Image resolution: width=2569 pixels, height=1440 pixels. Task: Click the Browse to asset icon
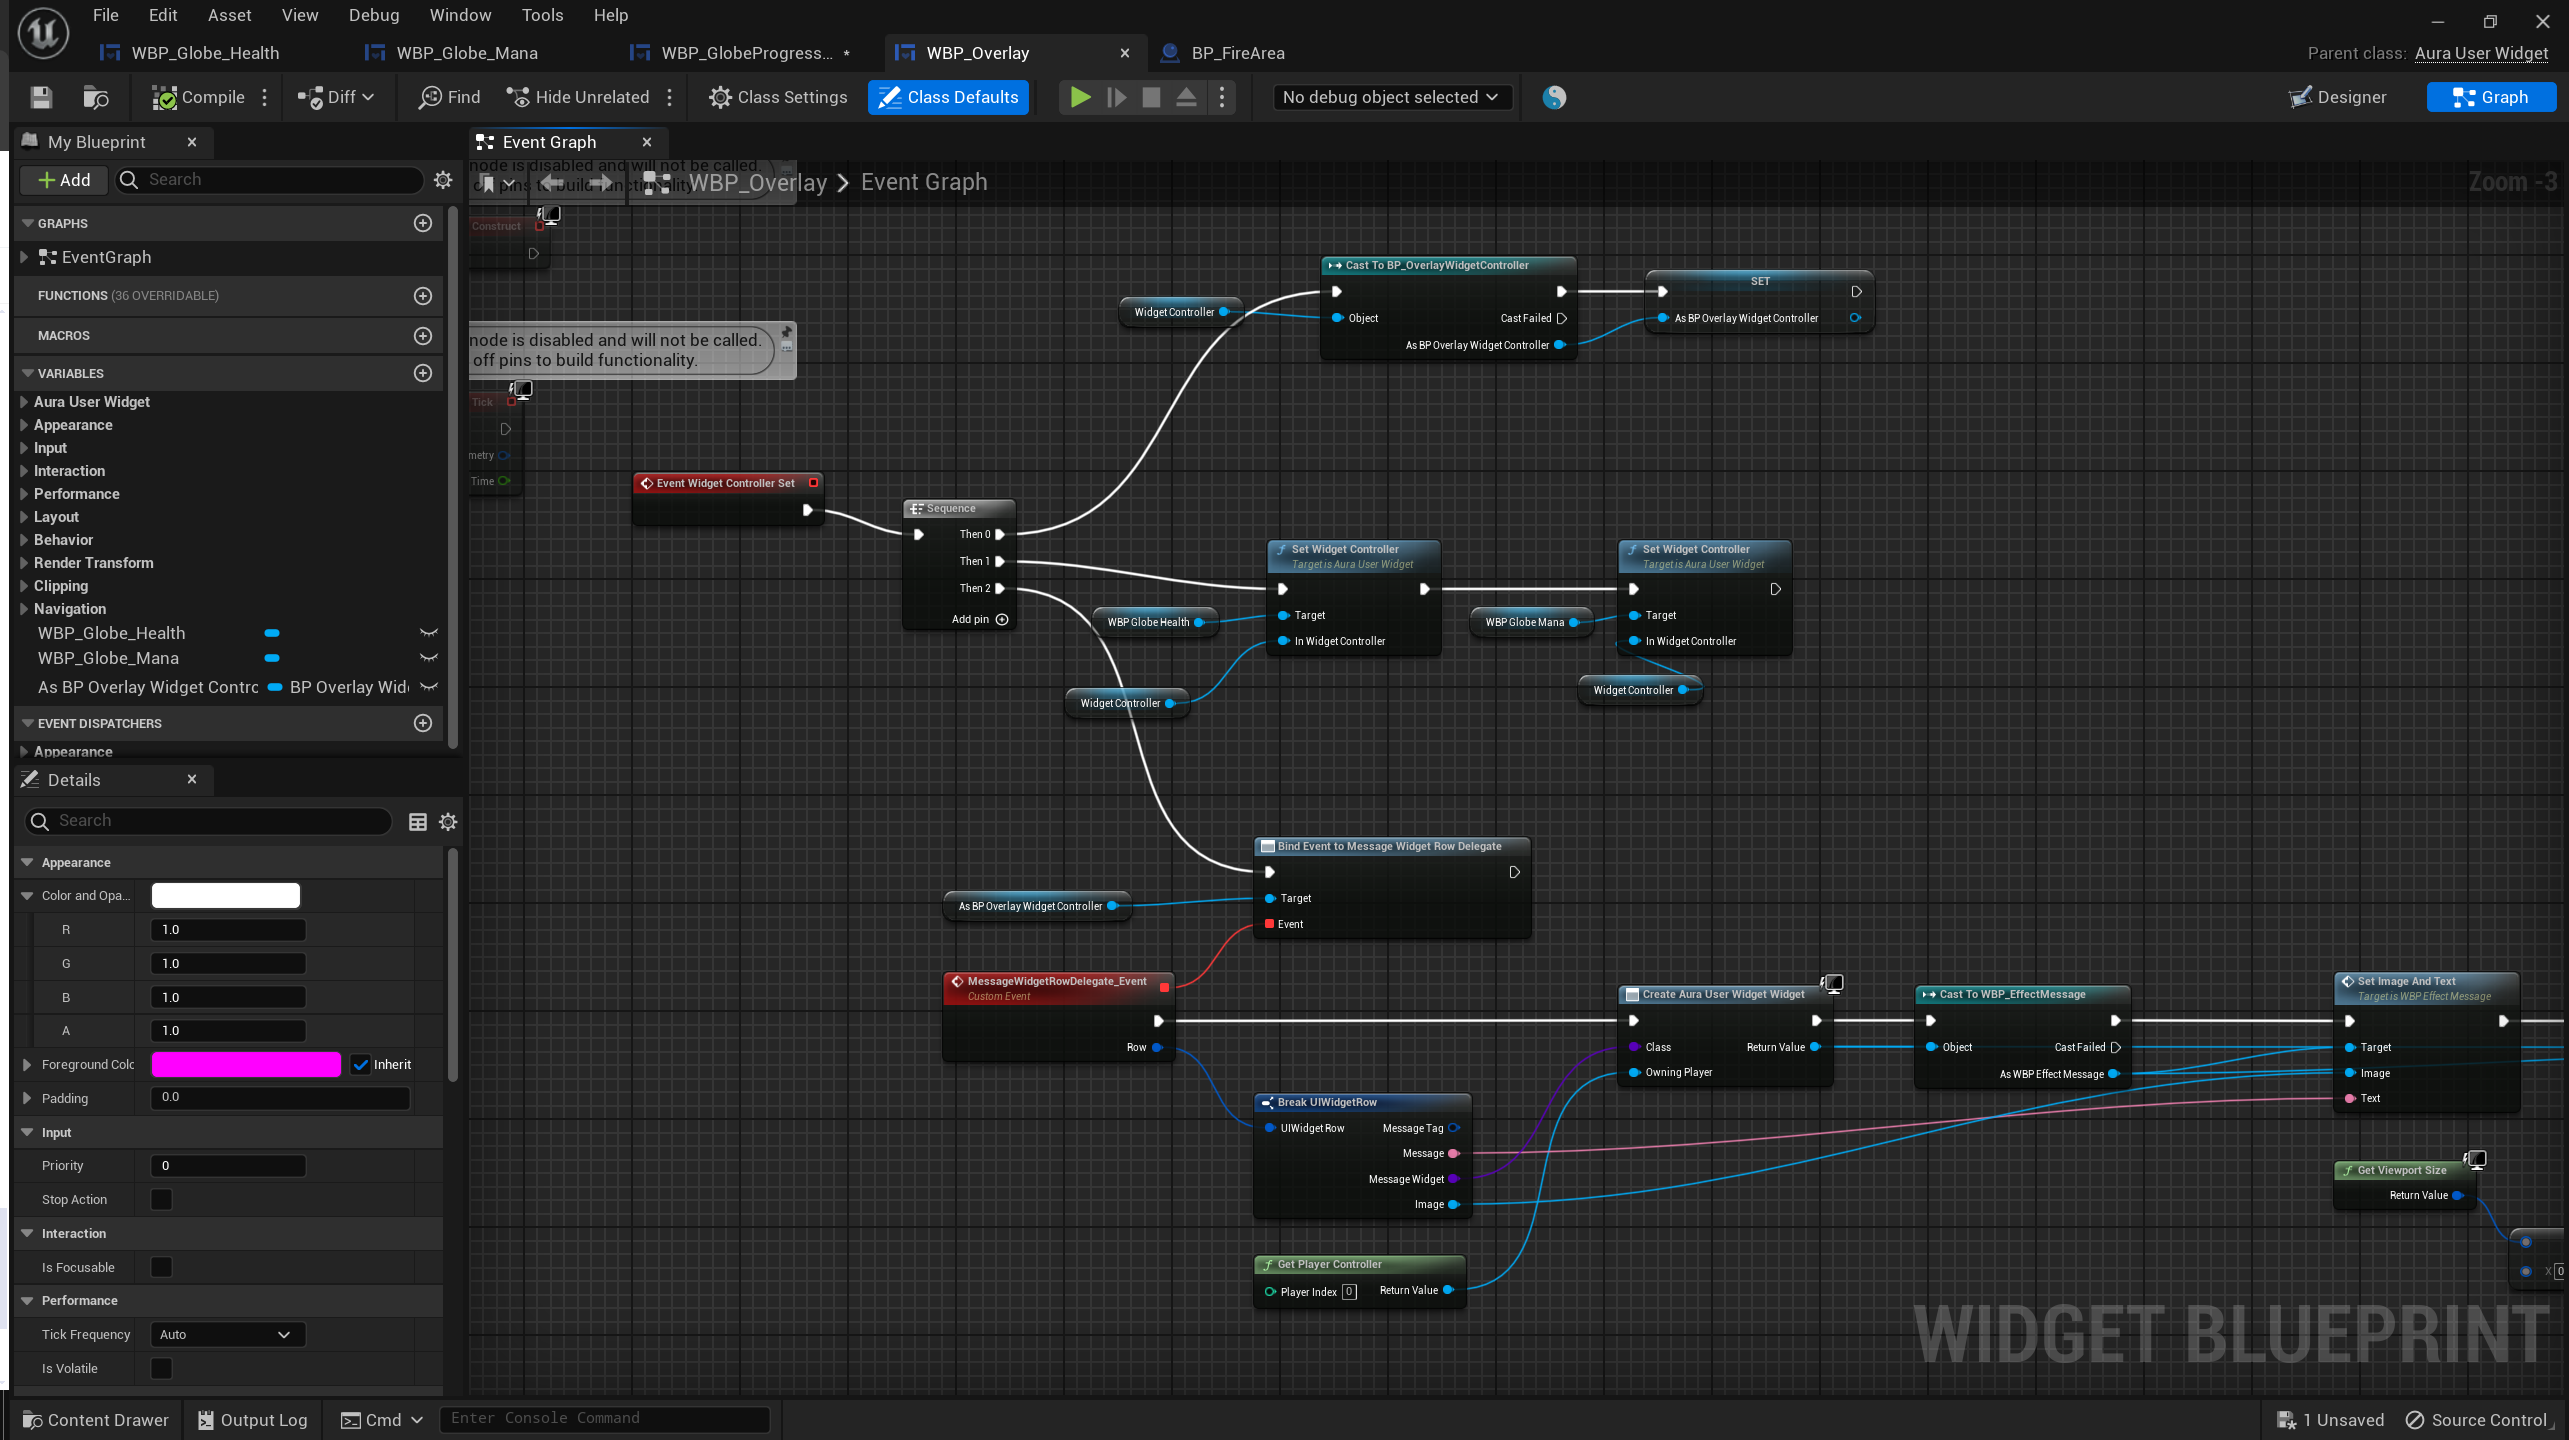click(95, 97)
